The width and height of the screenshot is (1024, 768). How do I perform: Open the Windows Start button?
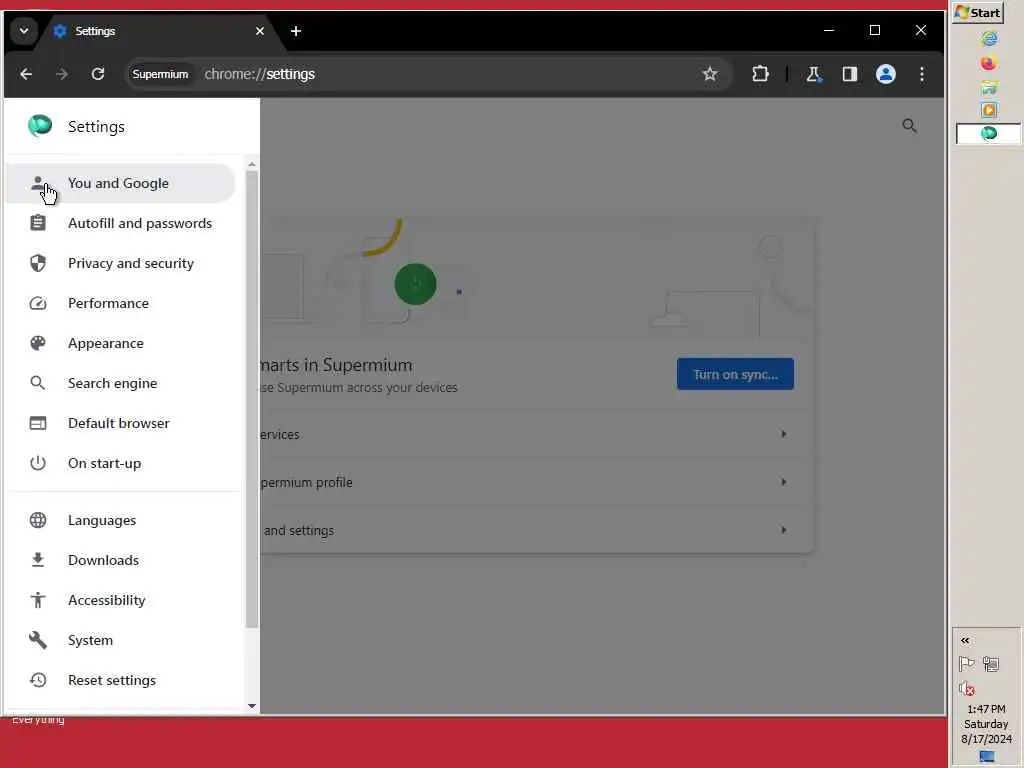[978, 12]
